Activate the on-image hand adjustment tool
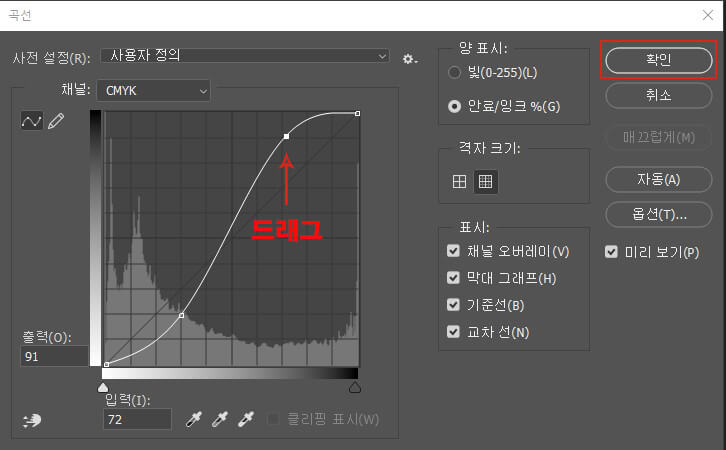 32,420
